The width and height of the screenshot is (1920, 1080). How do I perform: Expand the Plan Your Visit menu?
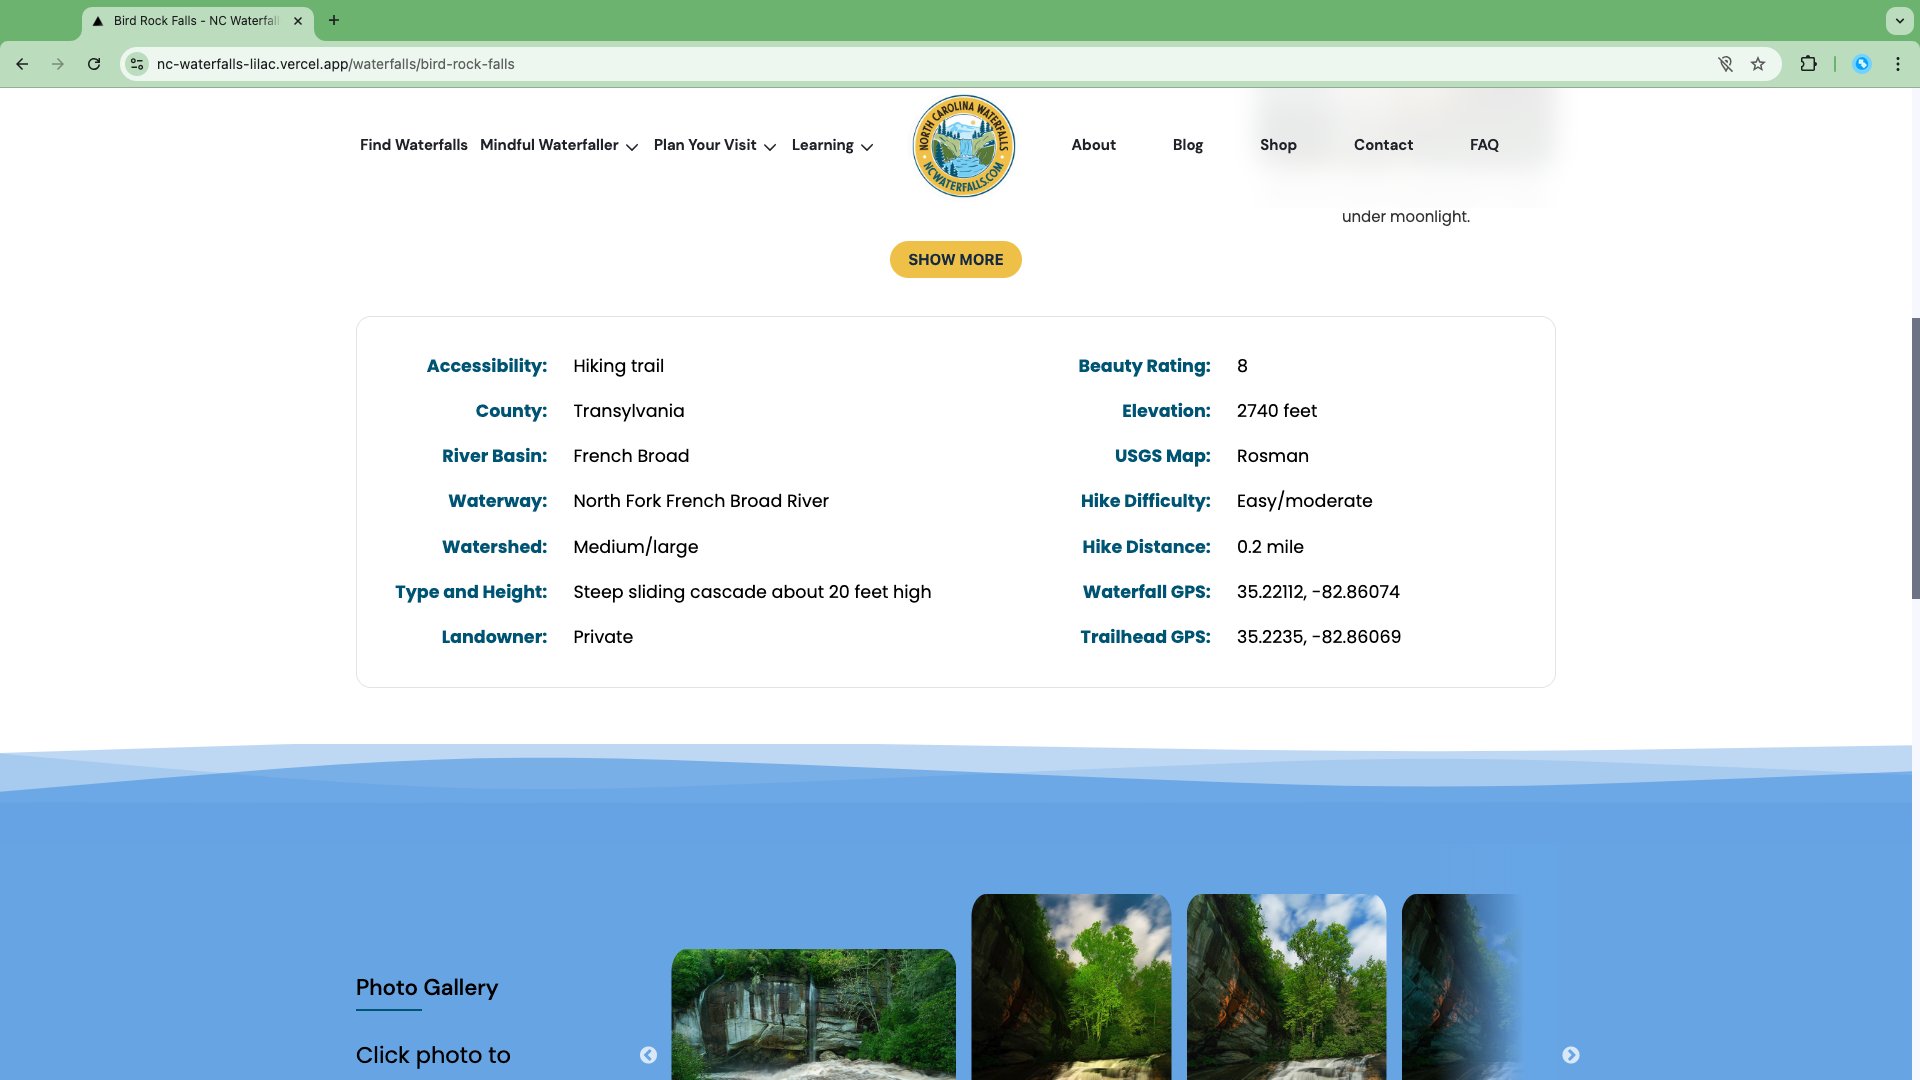pos(715,145)
